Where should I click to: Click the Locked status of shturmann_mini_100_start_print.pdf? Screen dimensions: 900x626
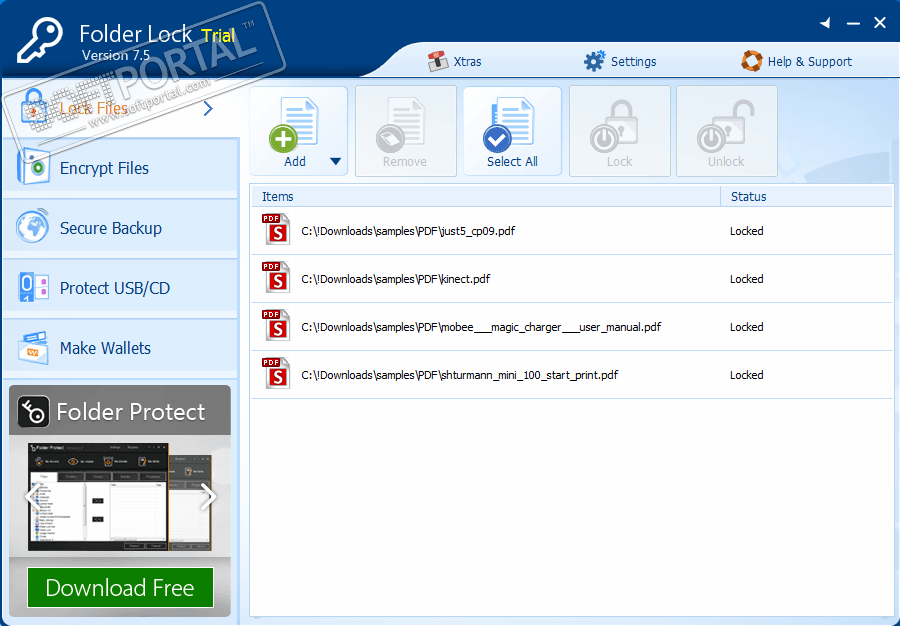pos(746,375)
